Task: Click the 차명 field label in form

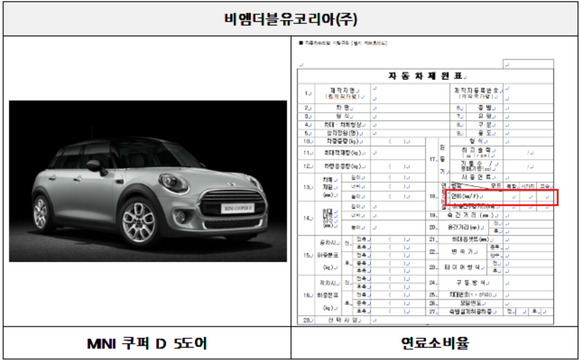Action: (343, 108)
